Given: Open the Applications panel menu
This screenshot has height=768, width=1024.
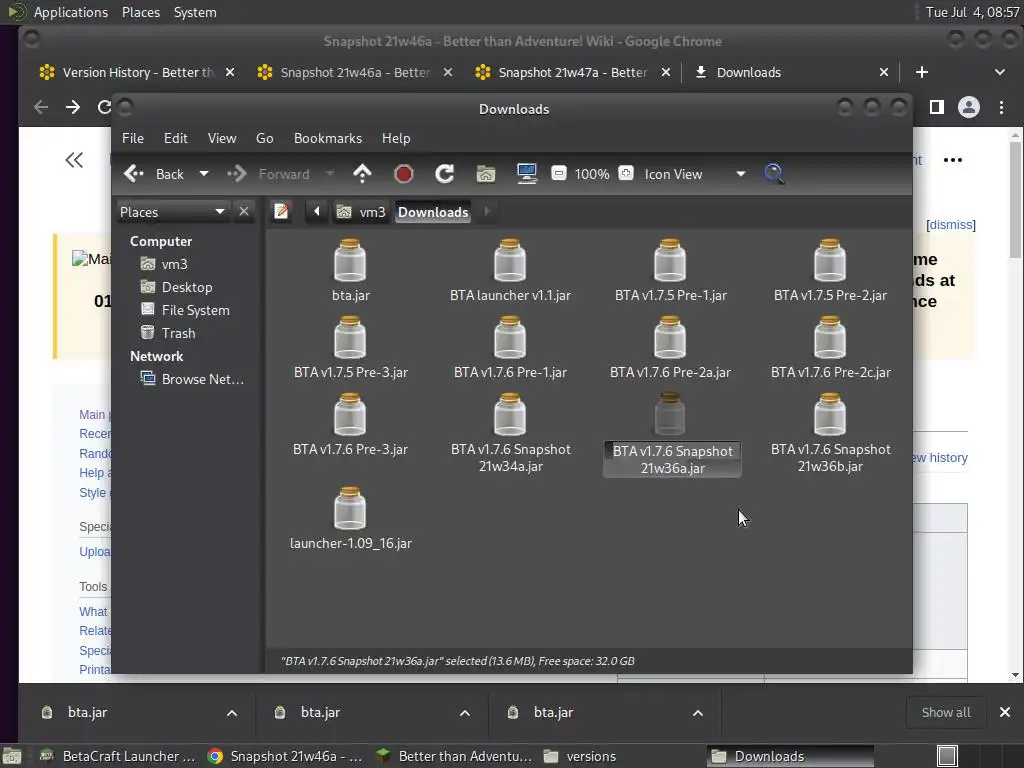Looking at the screenshot, I should tap(71, 12).
